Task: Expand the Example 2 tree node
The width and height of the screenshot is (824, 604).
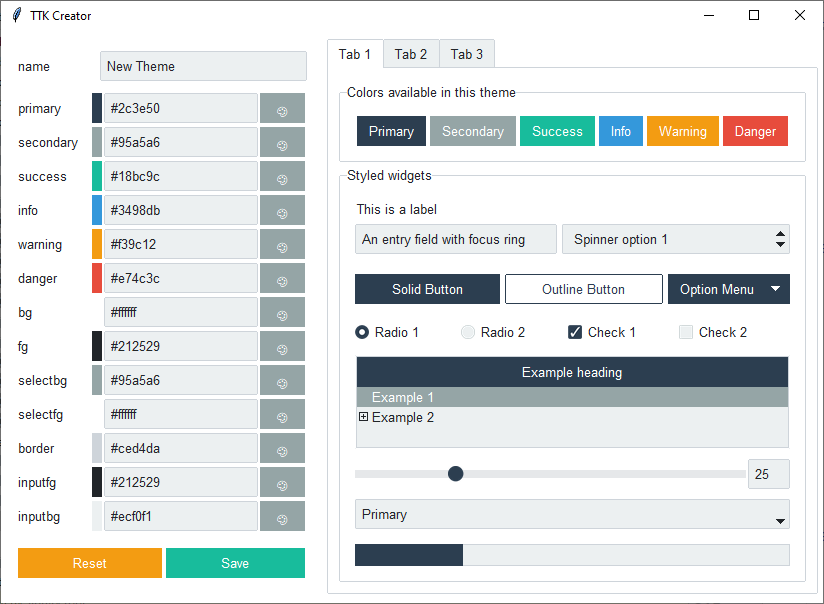Action: click(363, 417)
